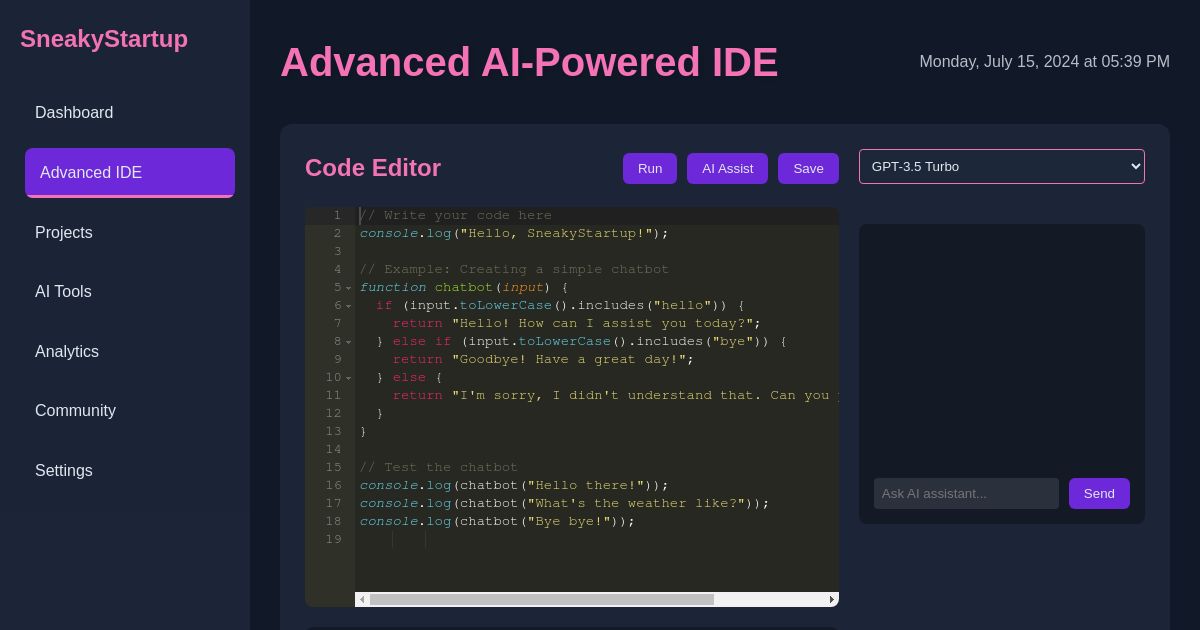1200x630 pixels.
Task: Click the Ask AI assistant input field
Action: tap(966, 493)
